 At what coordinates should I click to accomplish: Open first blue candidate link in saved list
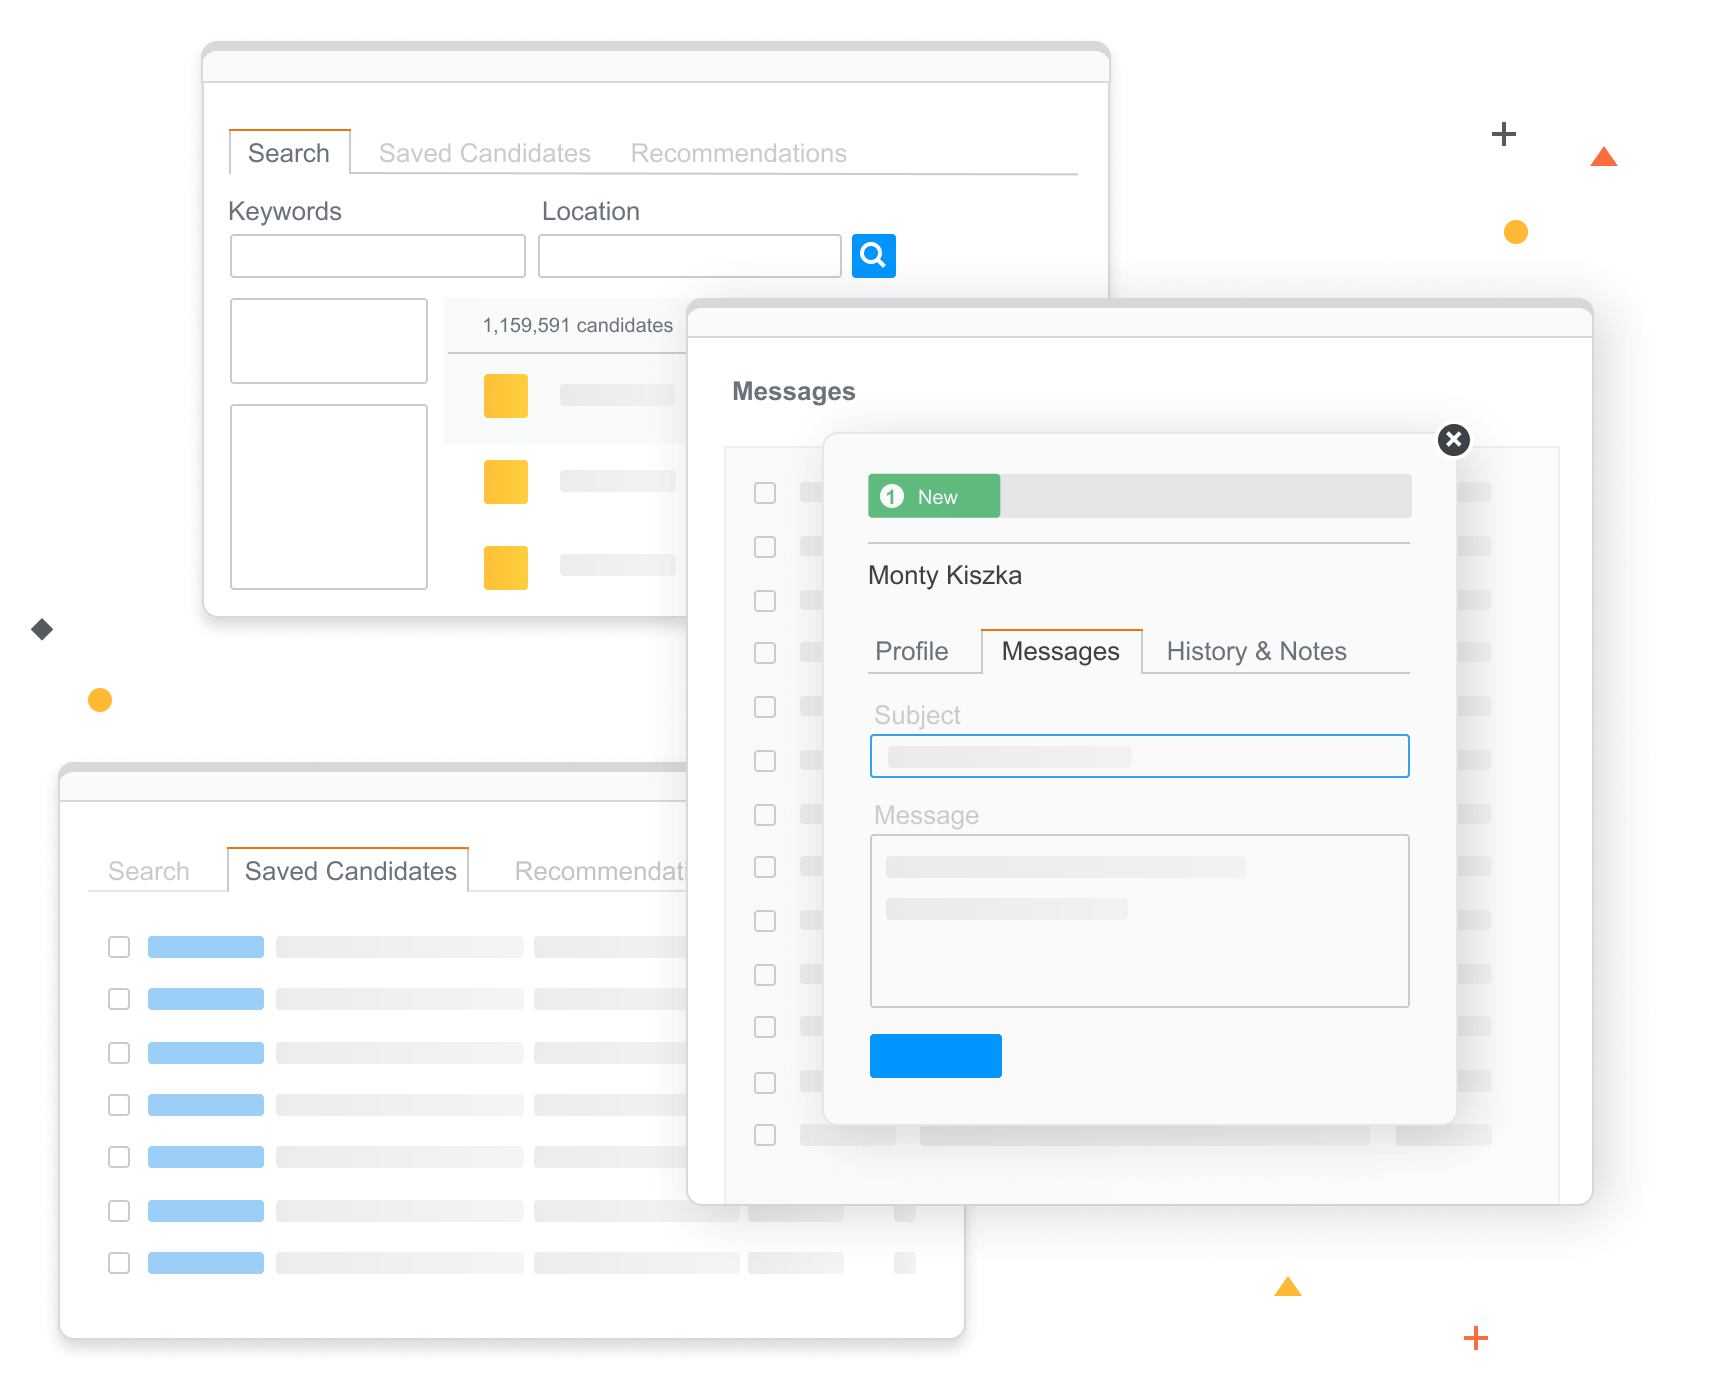(x=206, y=947)
